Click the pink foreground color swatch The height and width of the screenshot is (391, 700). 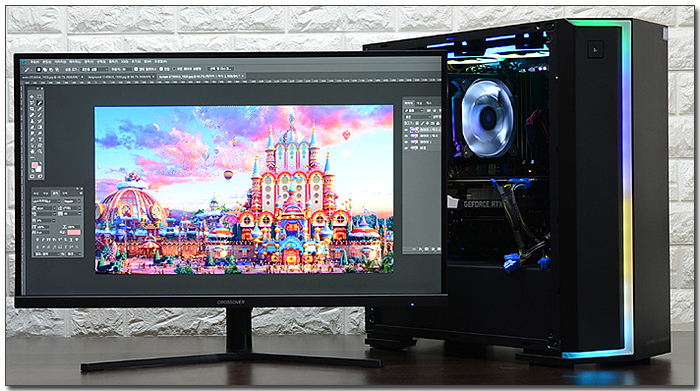click(x=34, y=165)
